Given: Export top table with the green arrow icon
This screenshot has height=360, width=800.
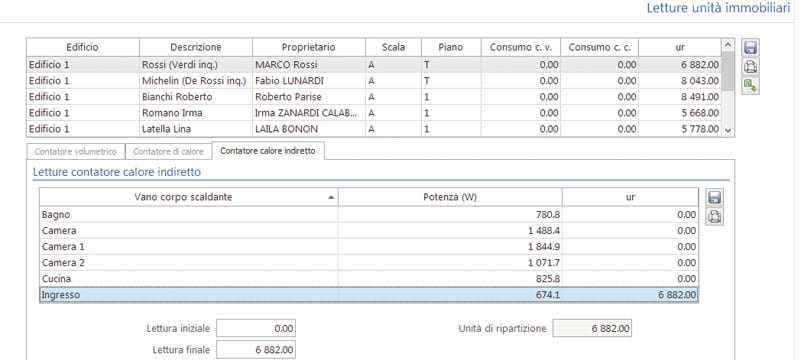Looking at the screenshot, I should click(x=751, y=85).
